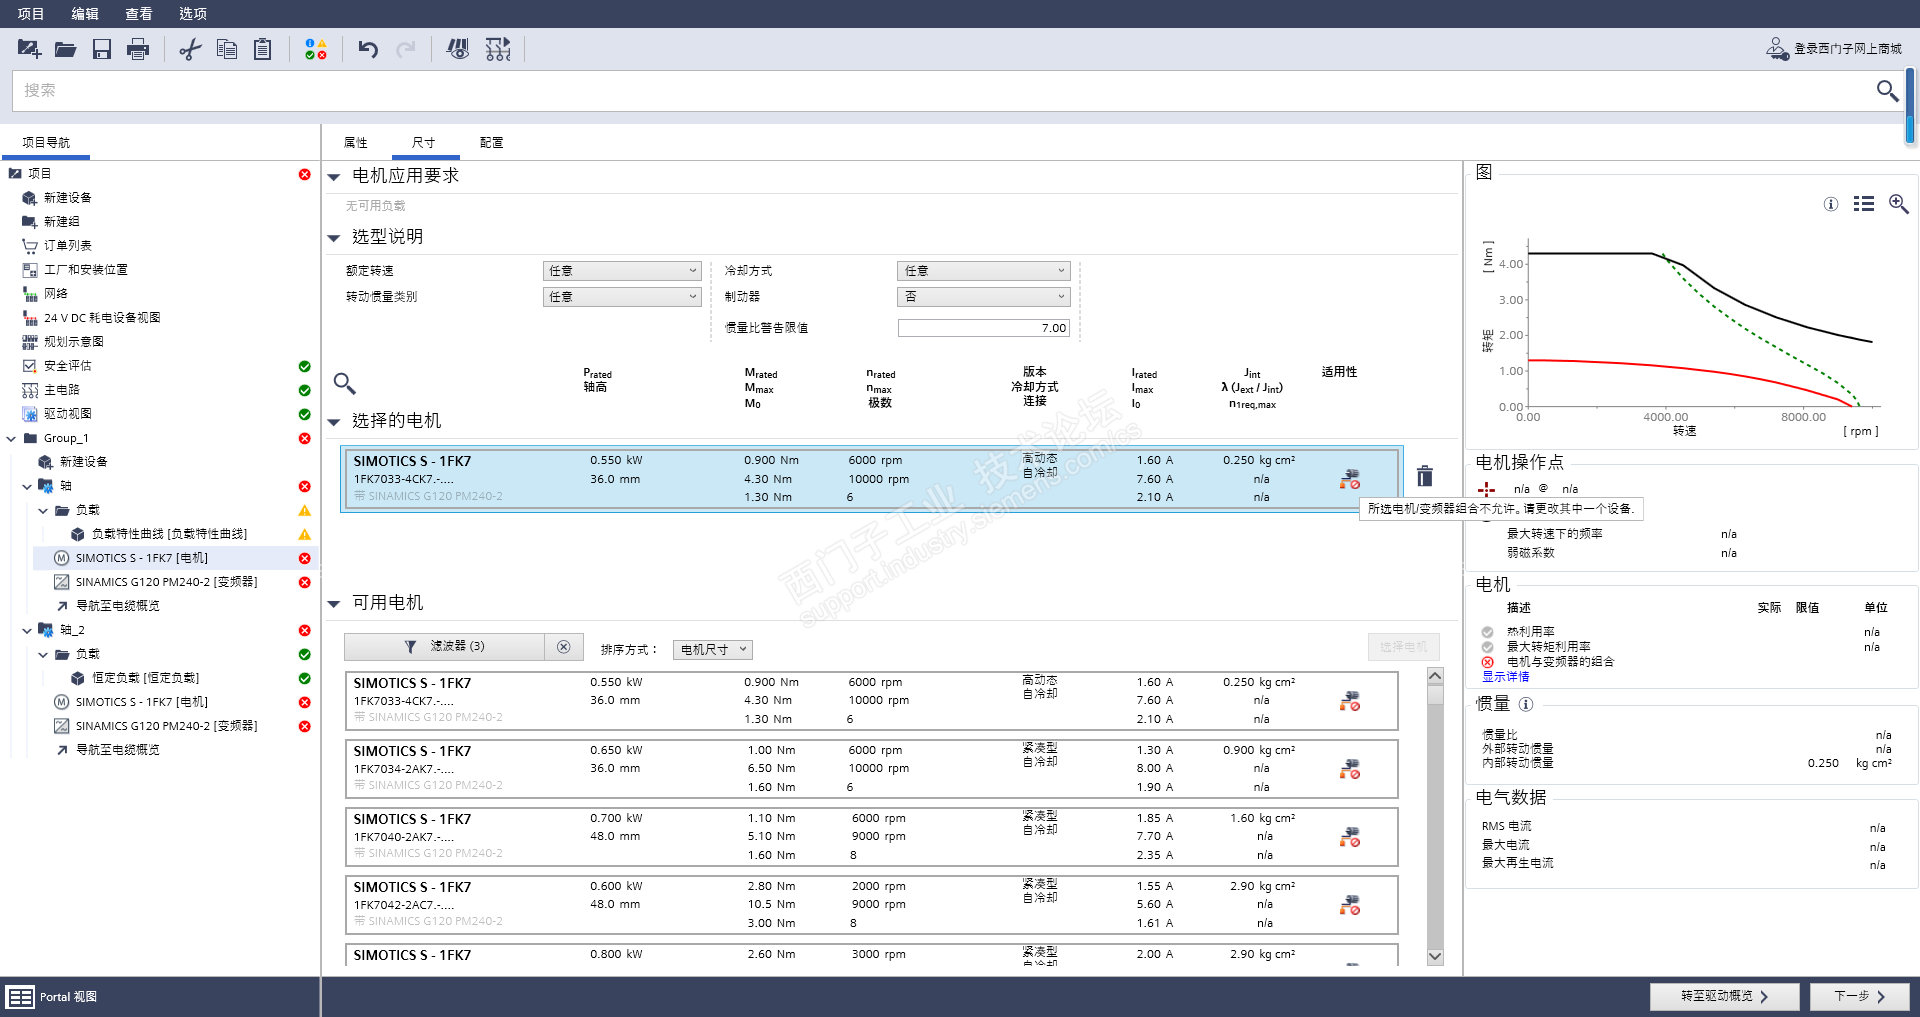
Task: Click the 惯量 info icon
Action: 1526,704
